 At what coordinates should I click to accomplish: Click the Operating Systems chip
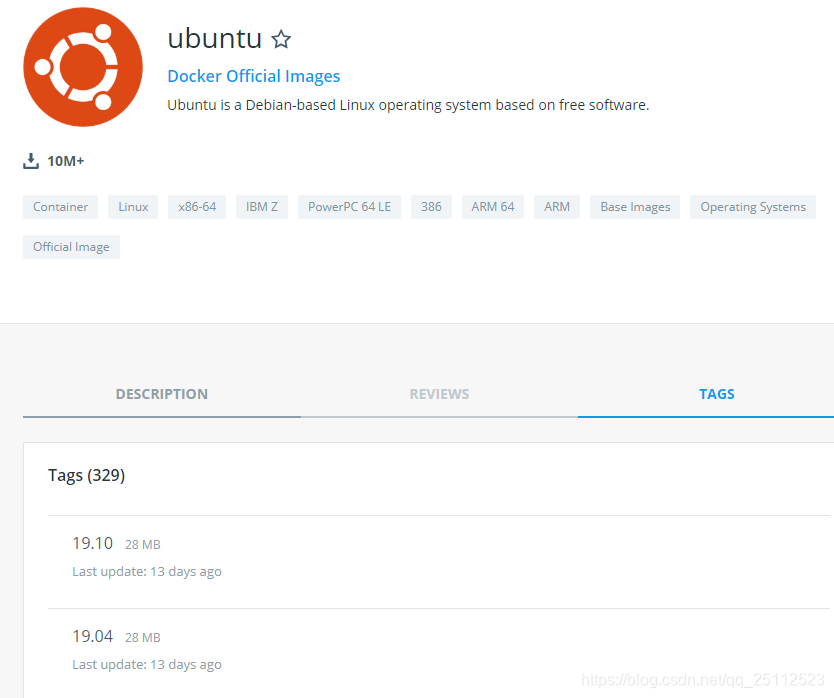coord(753,207)
